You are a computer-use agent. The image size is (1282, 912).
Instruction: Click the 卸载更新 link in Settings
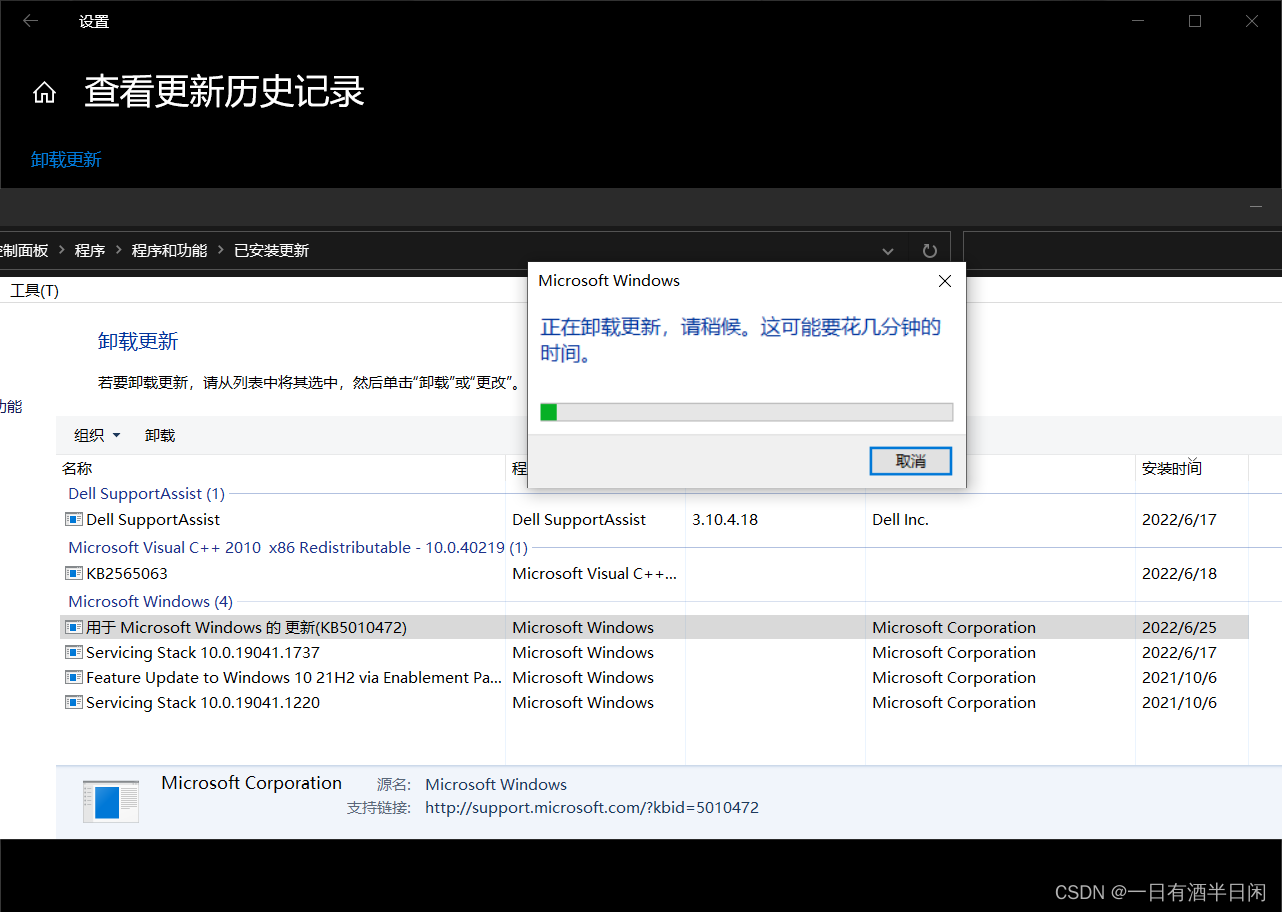(66, 160)
